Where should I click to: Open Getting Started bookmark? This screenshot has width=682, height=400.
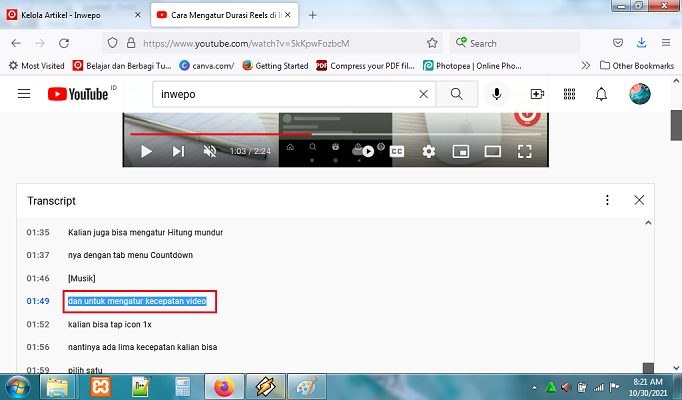[275, 66]
